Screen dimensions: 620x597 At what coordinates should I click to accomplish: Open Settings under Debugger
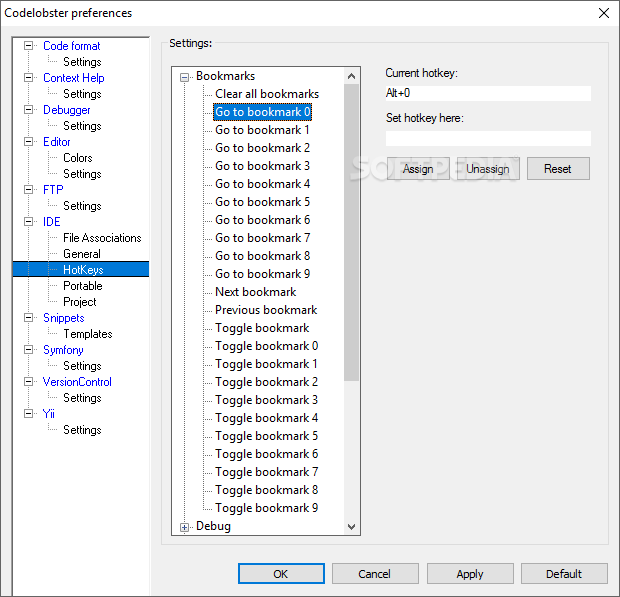pyautogui.click(x=82, y=126)
